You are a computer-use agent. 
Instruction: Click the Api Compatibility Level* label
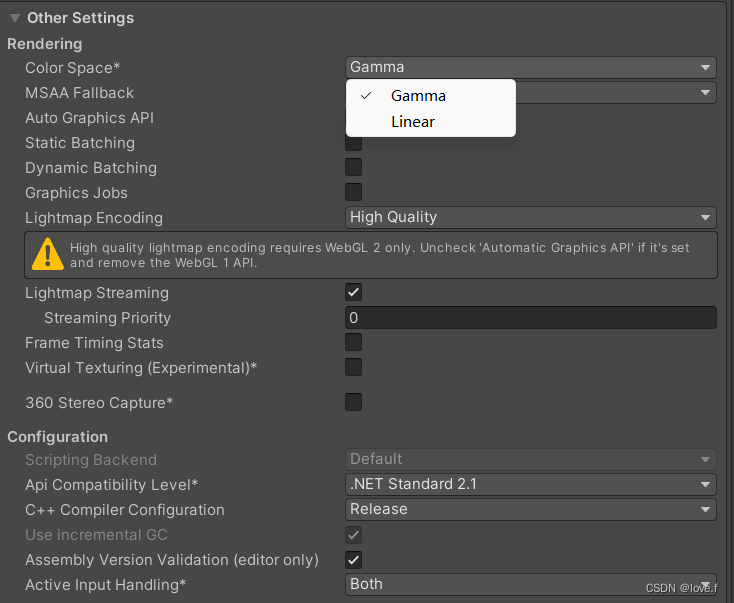click(111, 485)
